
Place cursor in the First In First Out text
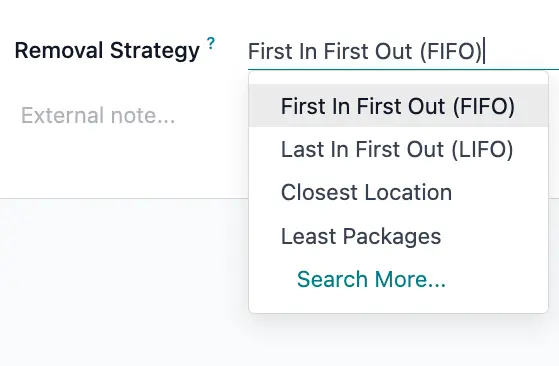pyautogui.click(x=364, y=51)
